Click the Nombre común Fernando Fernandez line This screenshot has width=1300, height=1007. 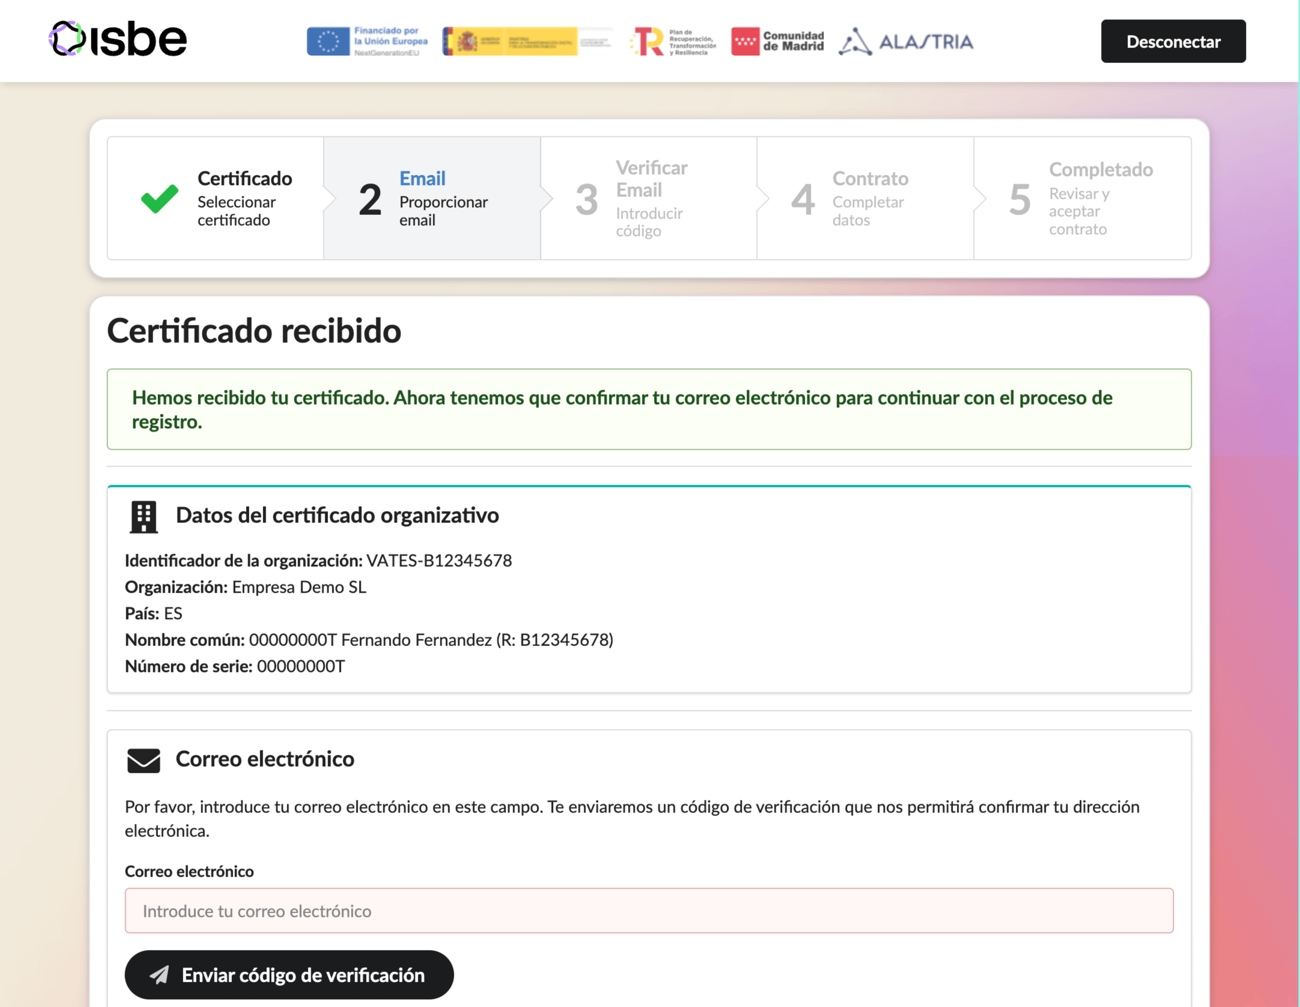[x=369, y=640]
